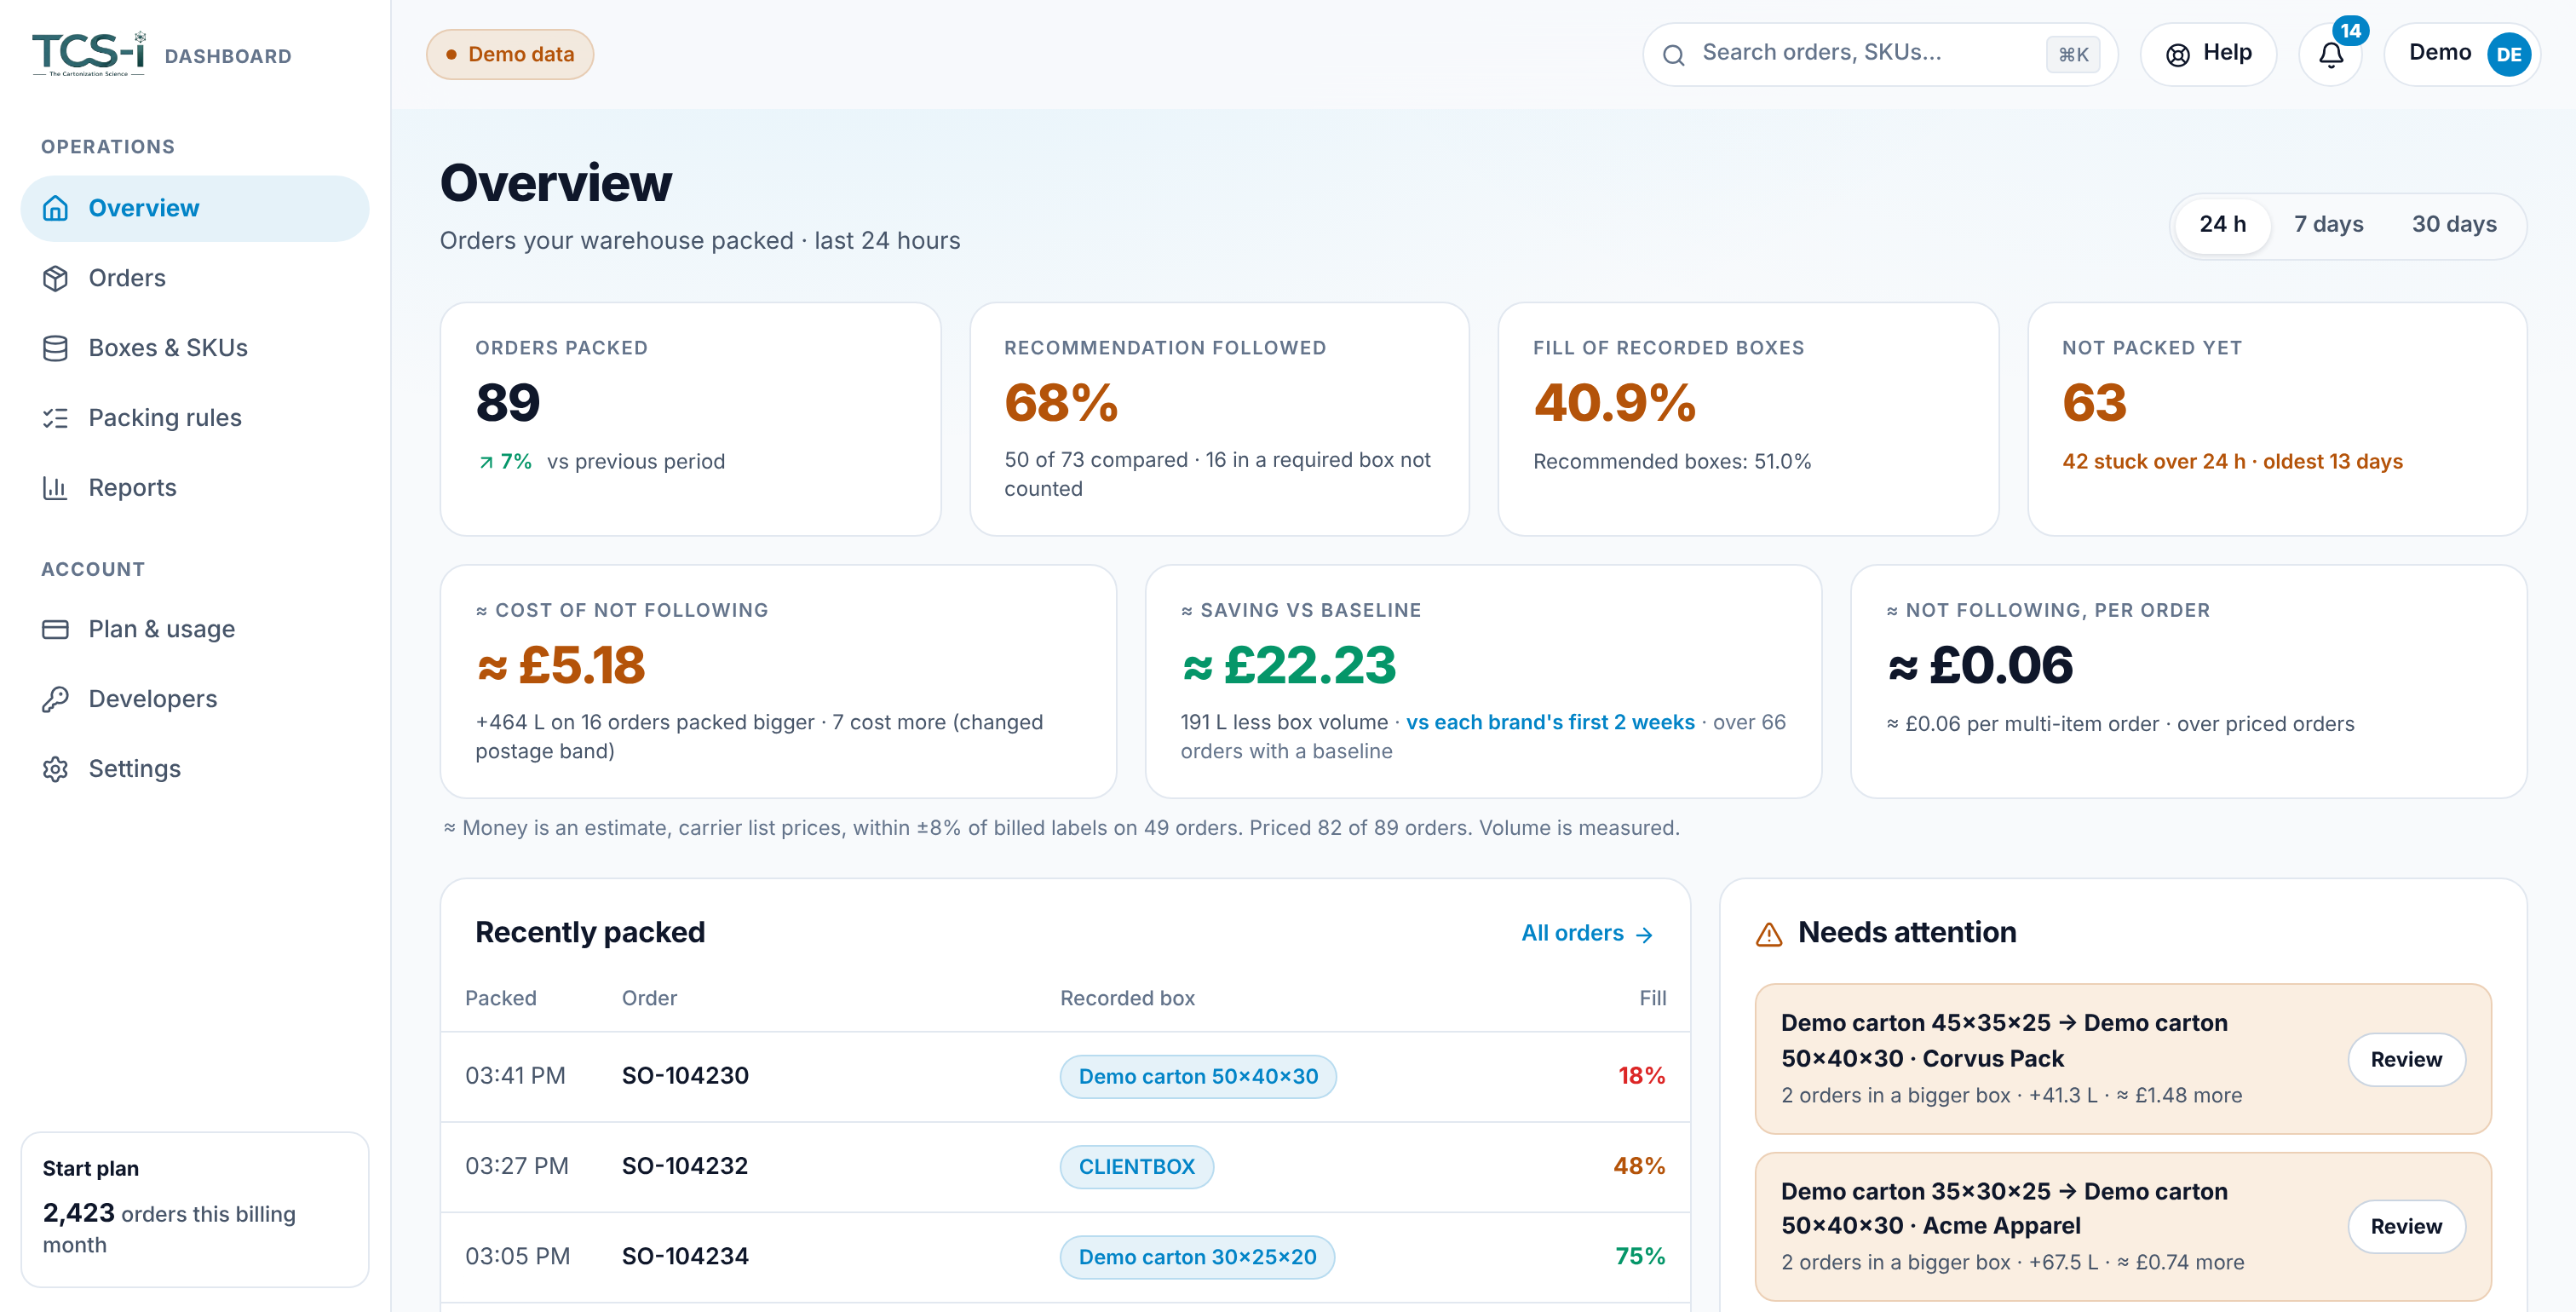The width and height of the screenshot is (2576, 1312).
Task: Click the Help button
Action: [2208, 54]
